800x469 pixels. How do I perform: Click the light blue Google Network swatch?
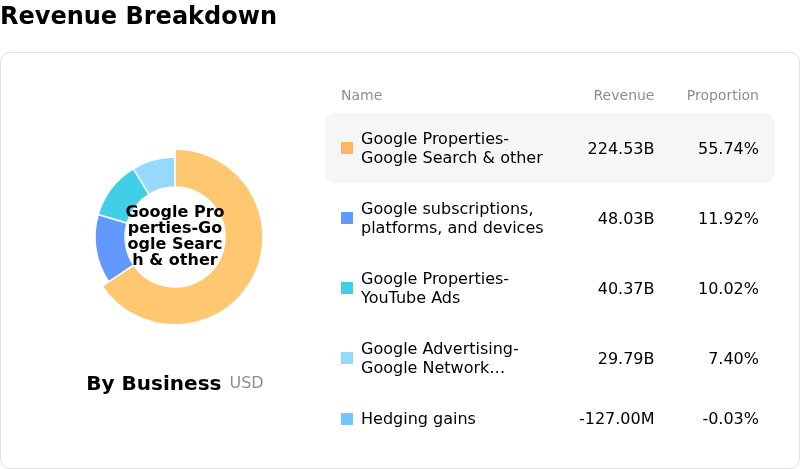pyautogui.click(x=347, y=358)
